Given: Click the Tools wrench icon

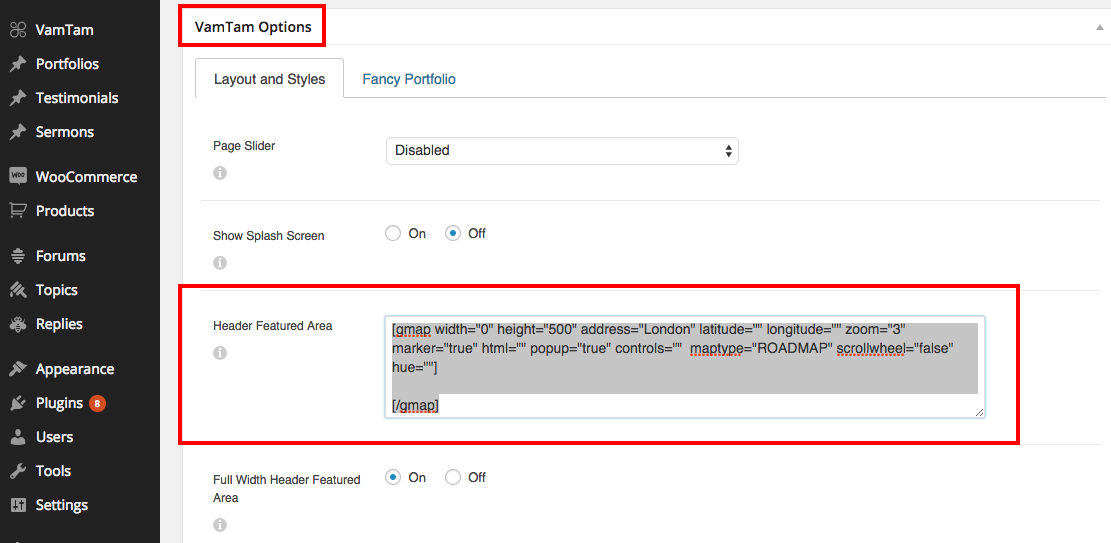Looking at the screenshot, I should pos(18,471).
